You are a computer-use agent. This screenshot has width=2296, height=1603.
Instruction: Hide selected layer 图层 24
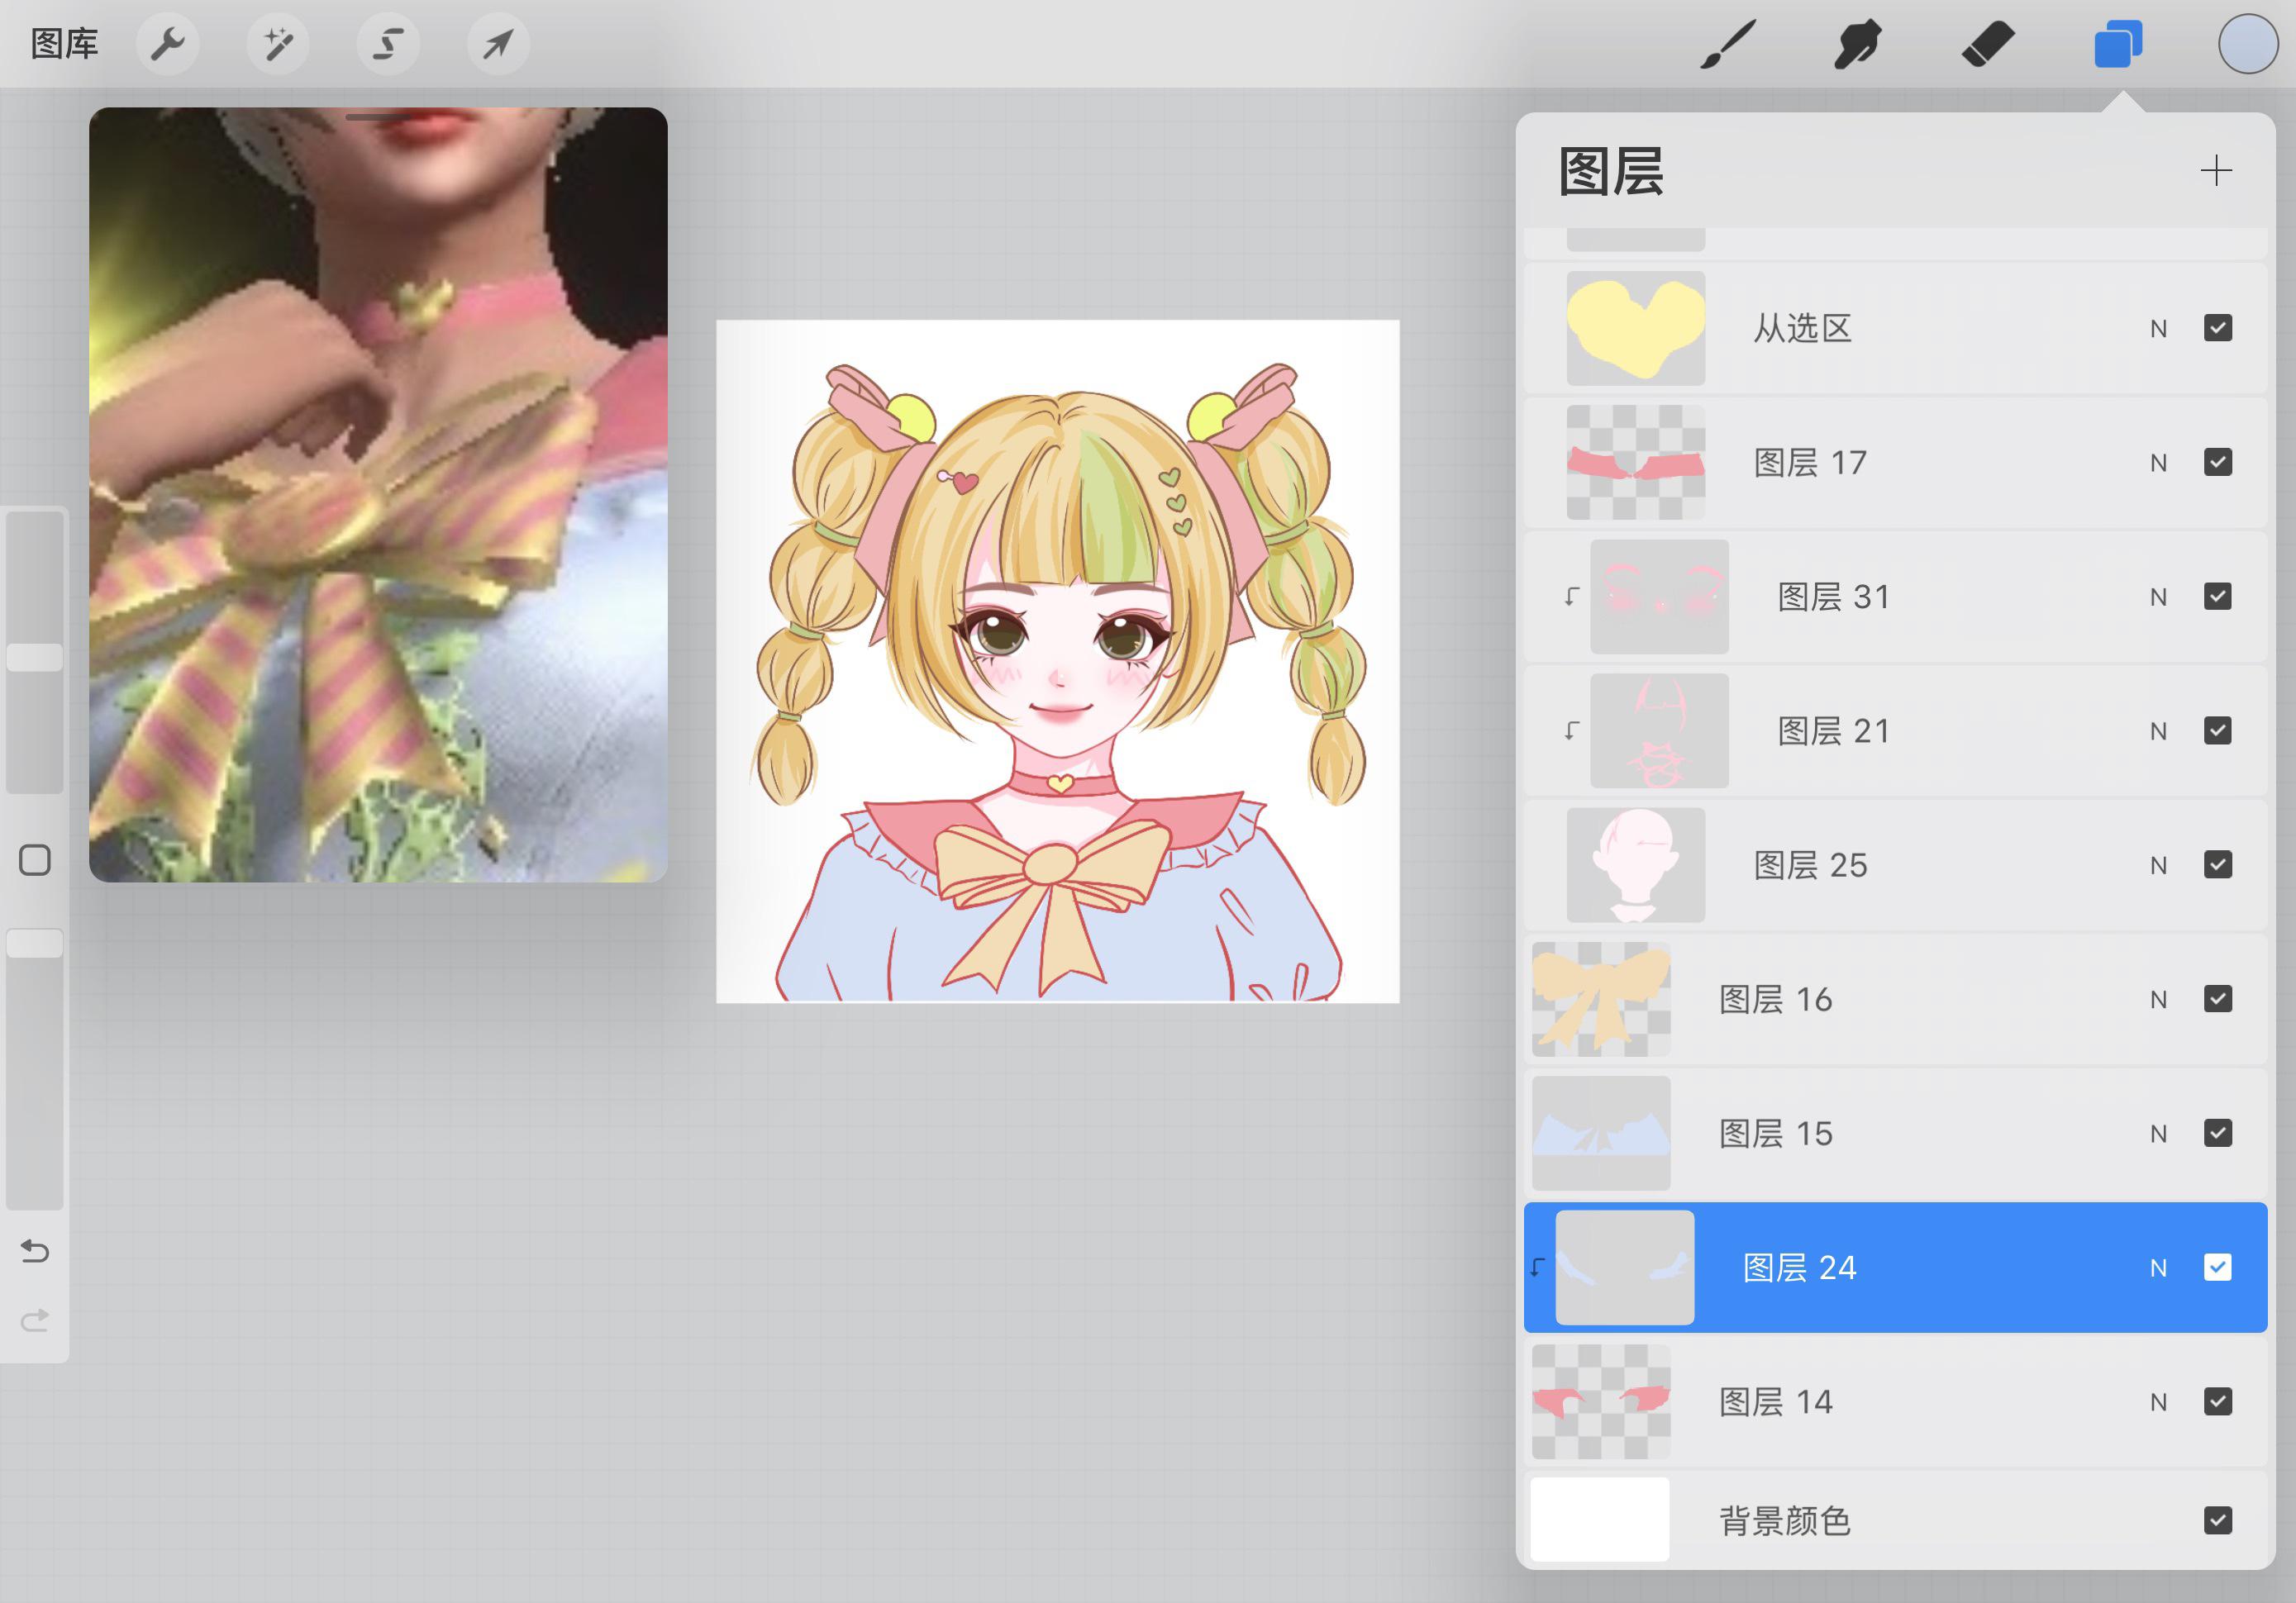tap(2217, 1267)
